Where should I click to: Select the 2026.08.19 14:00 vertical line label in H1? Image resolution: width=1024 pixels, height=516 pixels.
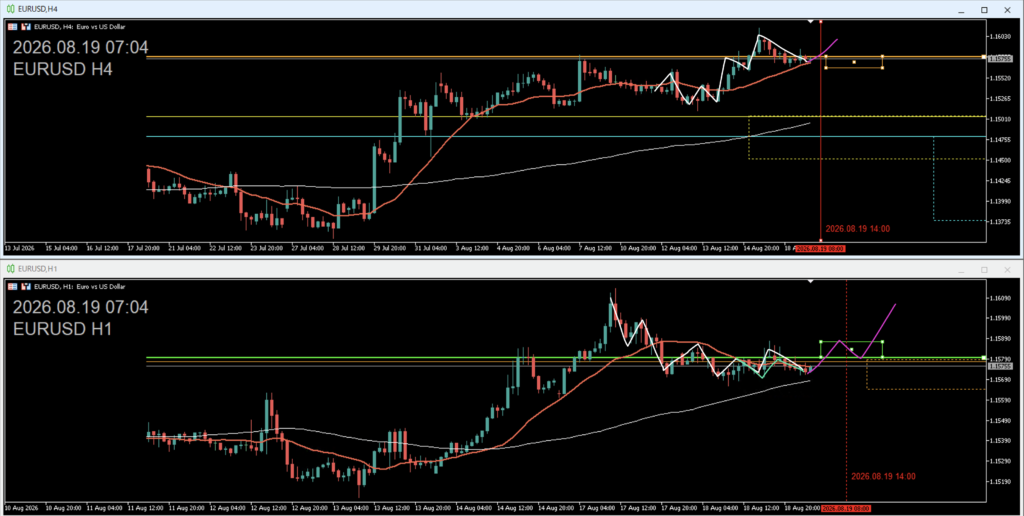883,476
